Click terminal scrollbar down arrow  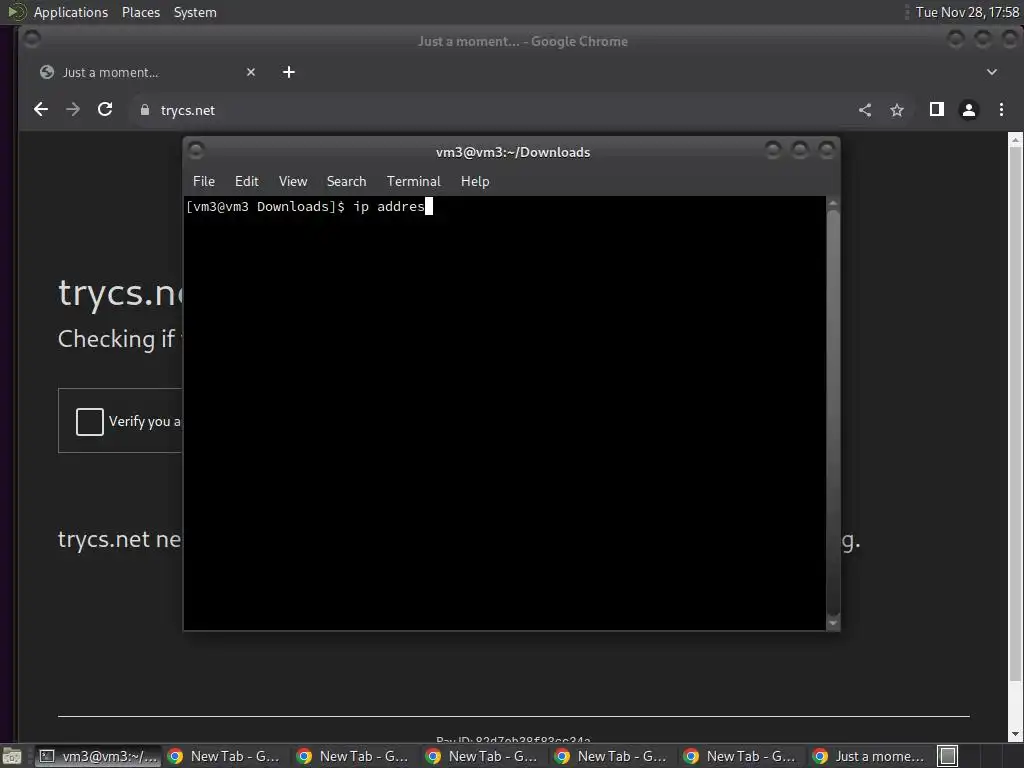[833, 623]
